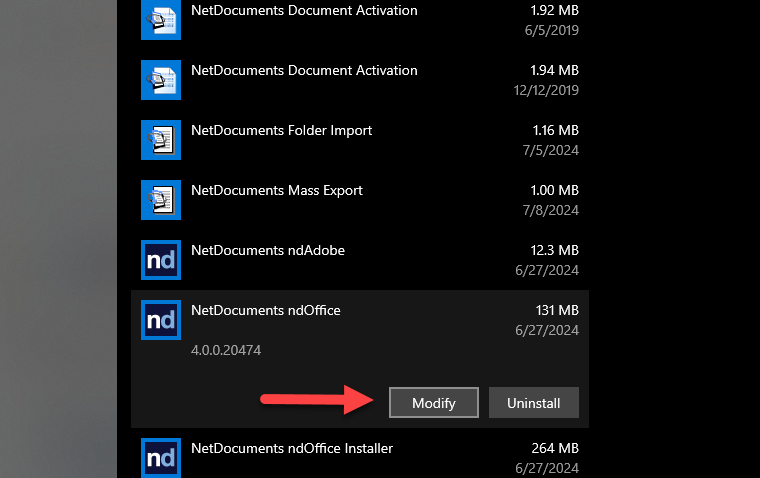760x478 pixels.
Task: Click the 12.3 MB size value
Action: [554, 250]
